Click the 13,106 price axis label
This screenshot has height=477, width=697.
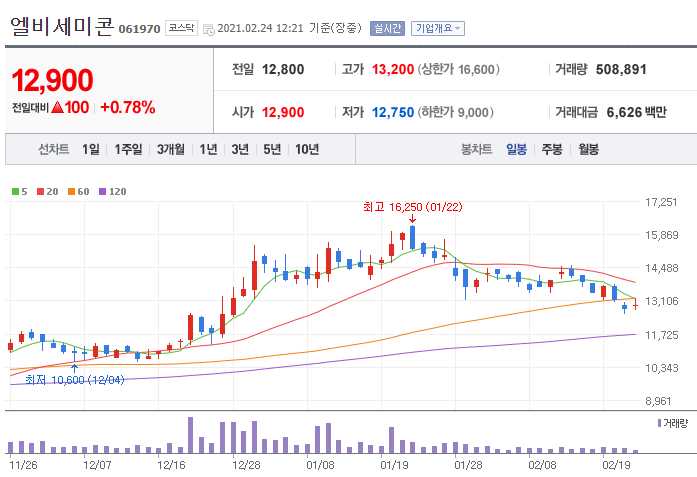[x=661, y=301]
